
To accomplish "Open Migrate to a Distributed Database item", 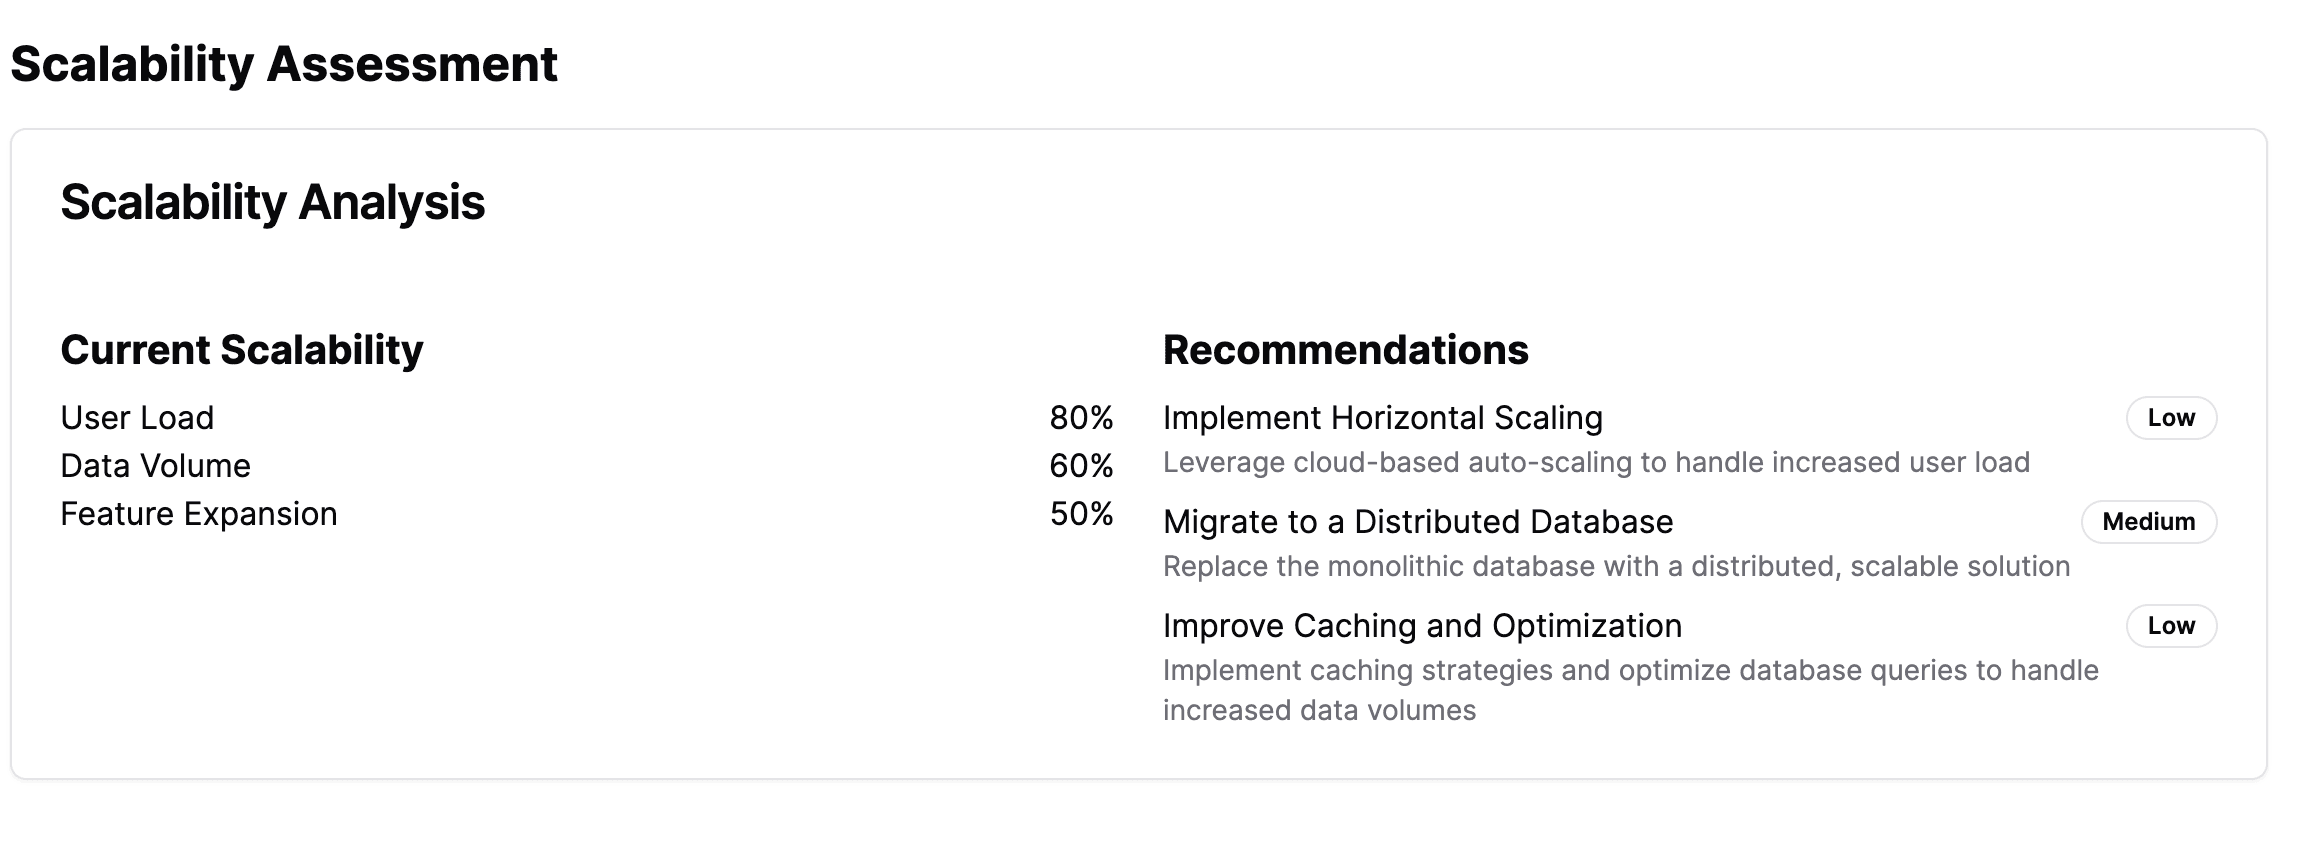I will coord(1418,522).
